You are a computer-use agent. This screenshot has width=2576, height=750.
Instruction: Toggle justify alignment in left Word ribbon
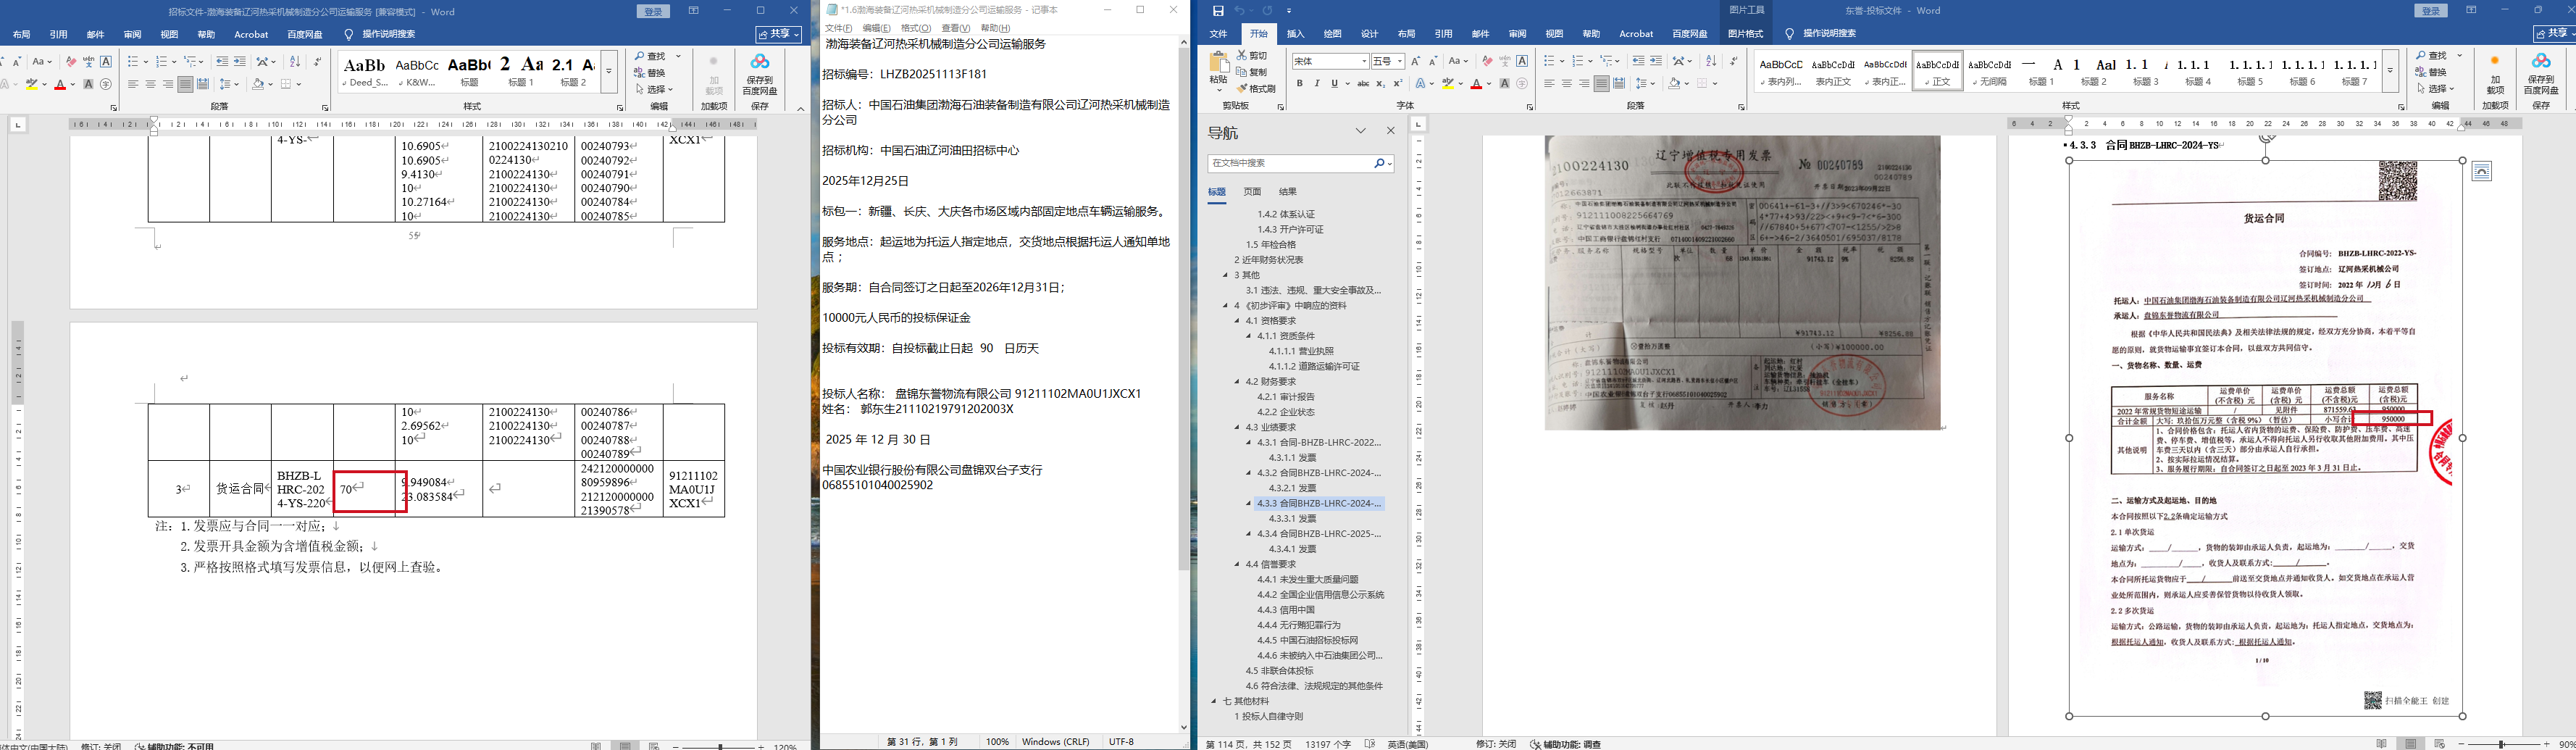pos(185,84)
